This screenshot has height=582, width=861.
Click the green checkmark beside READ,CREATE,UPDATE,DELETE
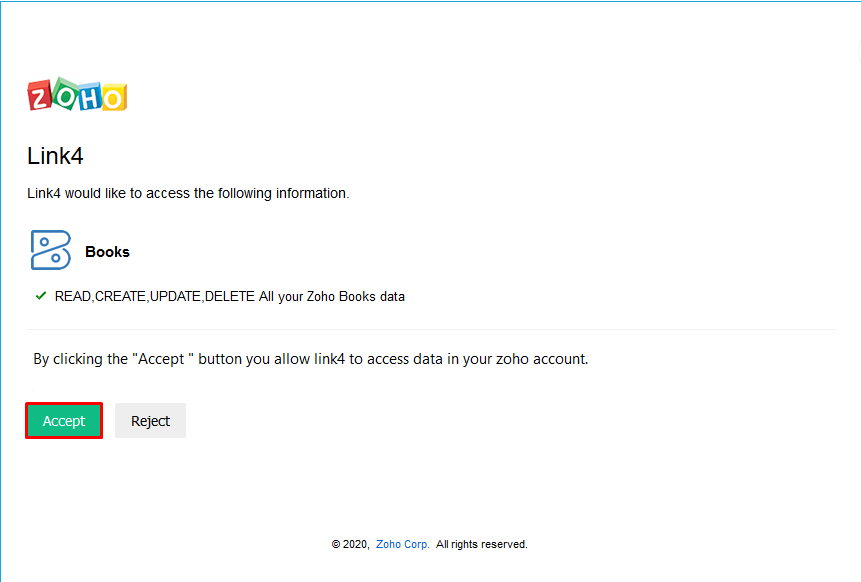(41, 296)
